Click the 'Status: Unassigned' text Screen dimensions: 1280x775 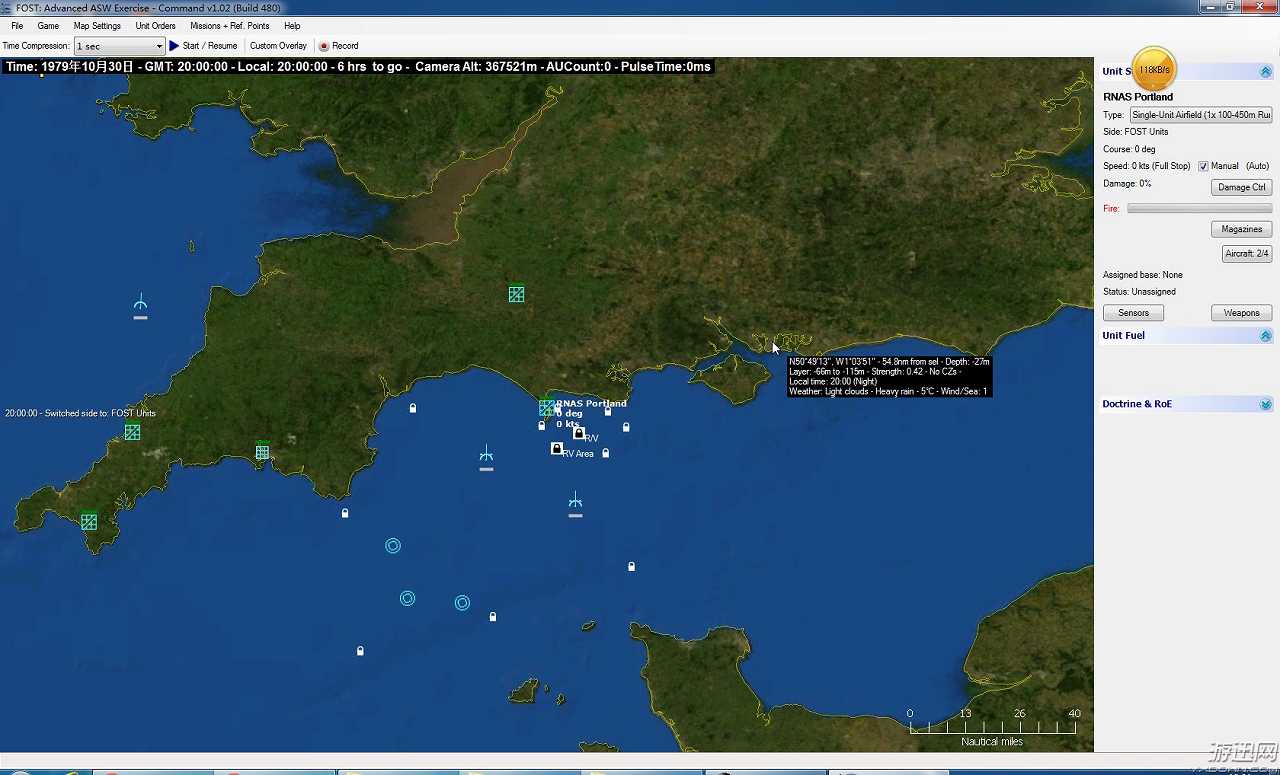tap(1140, 292)
